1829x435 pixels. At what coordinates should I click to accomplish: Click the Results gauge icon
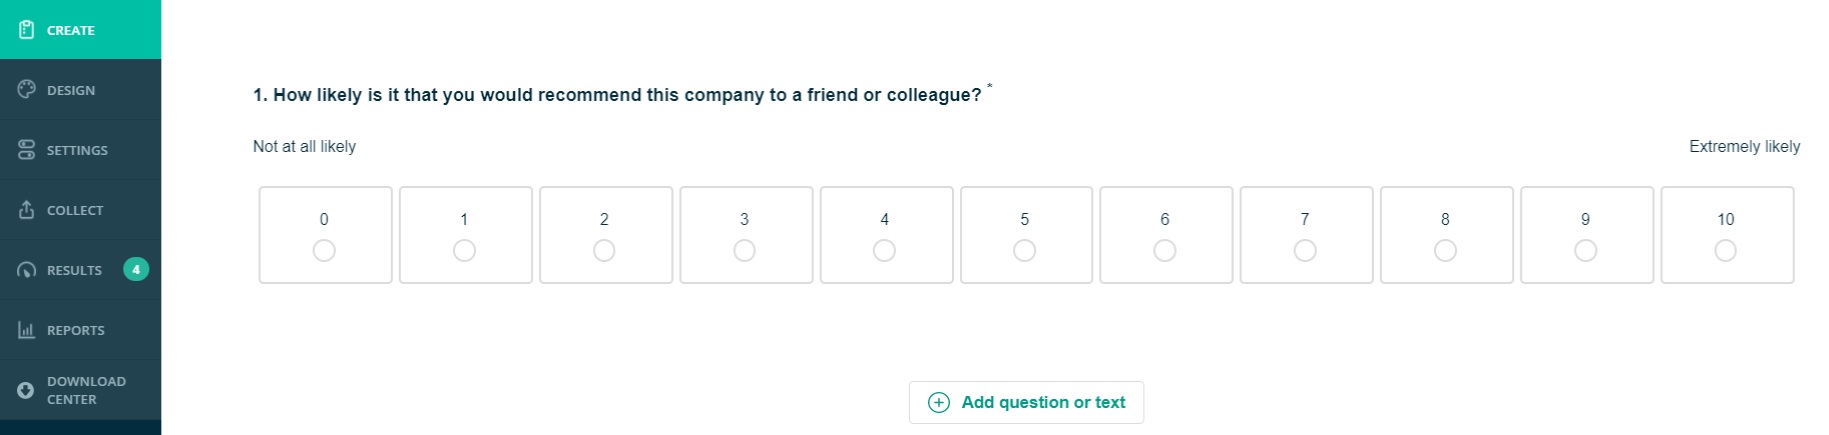click(27, 270)
